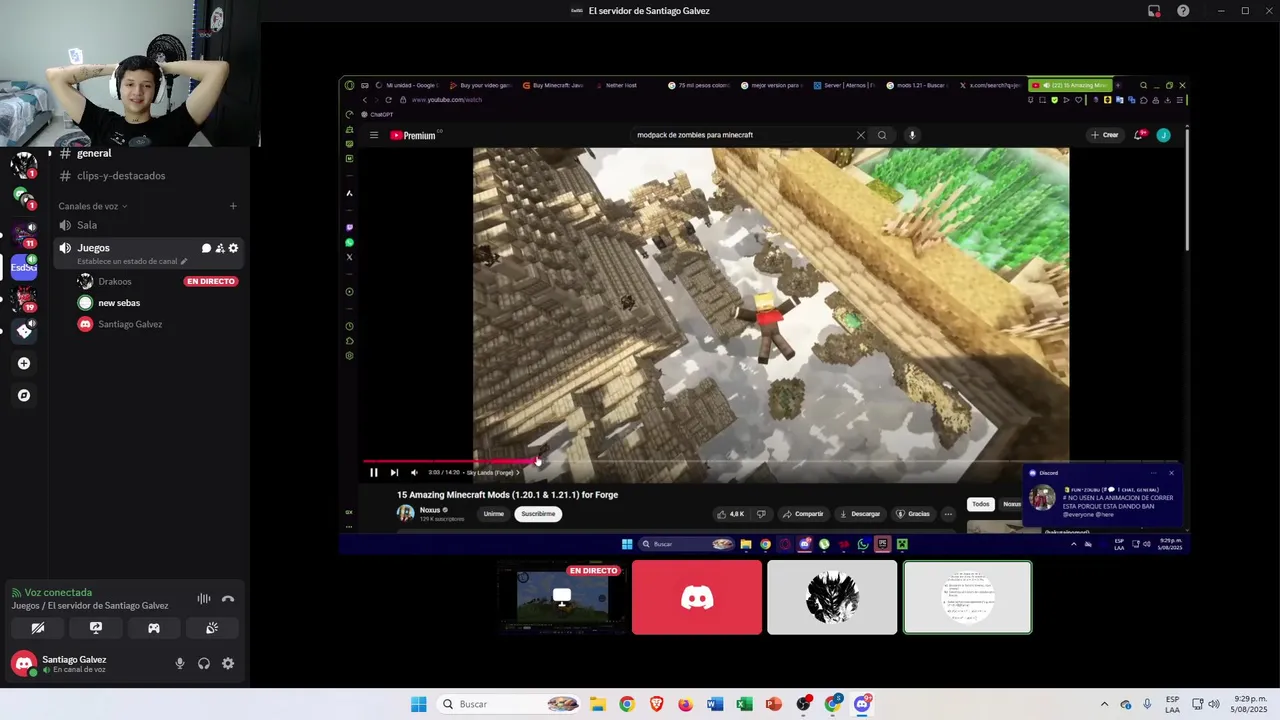The image size is (1280, 720).
Task: Click the Windows Start button
Action: click(x=418, y=704)
